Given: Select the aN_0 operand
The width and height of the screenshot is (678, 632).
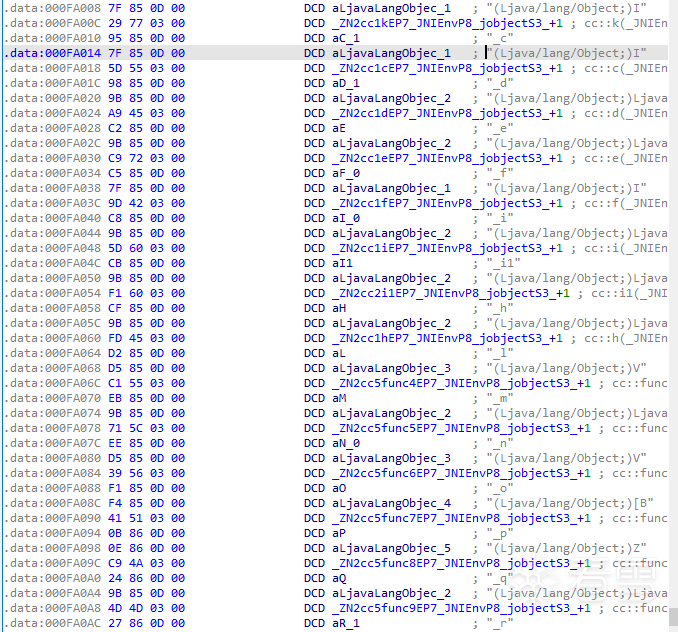Looking at the screenshot, I should 346,443.
